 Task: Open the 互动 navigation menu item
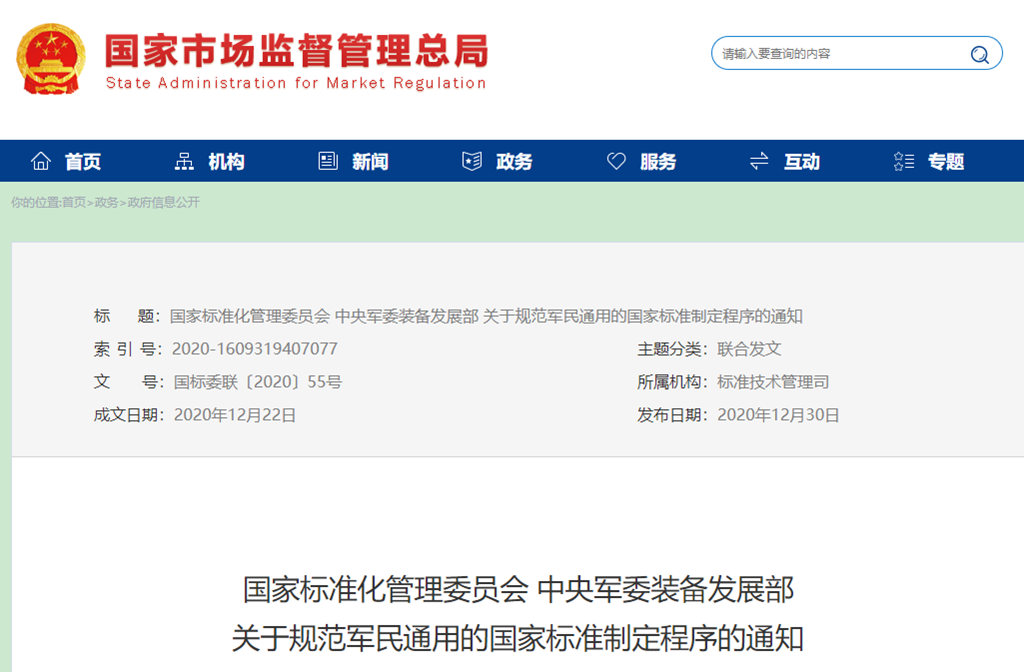(x=802, y=161)
